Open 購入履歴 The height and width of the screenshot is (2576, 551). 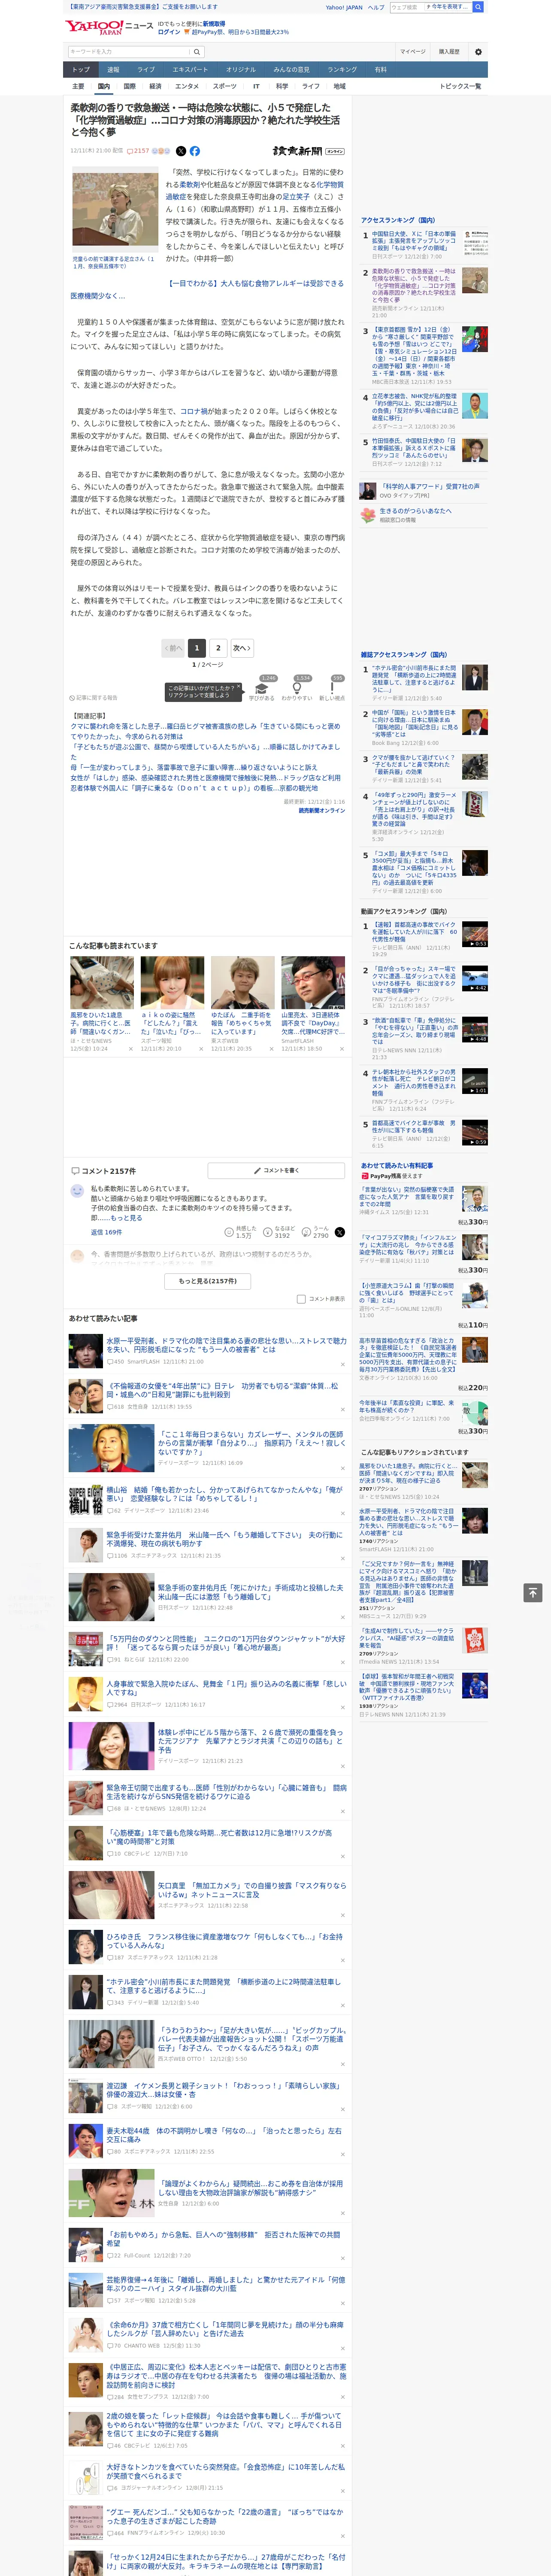[449, 51]
